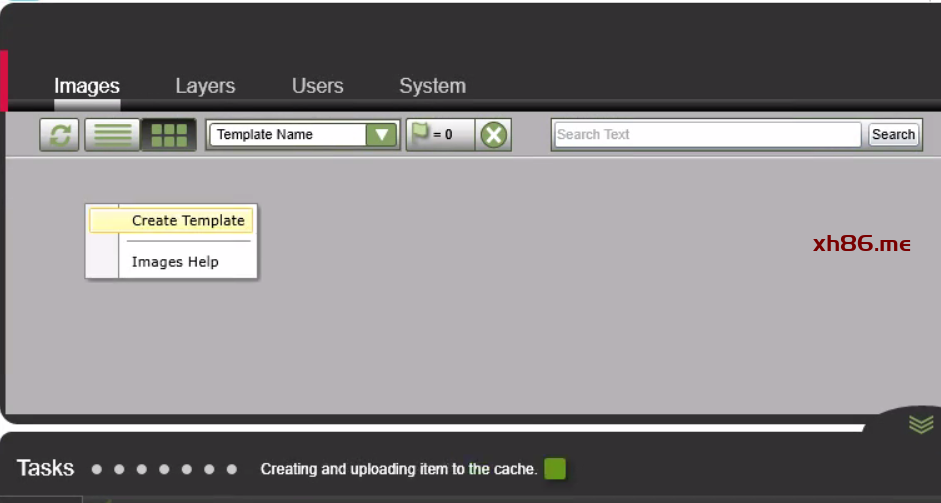Click the green flag filter button

pyautogui.click(x=438, y=135)
